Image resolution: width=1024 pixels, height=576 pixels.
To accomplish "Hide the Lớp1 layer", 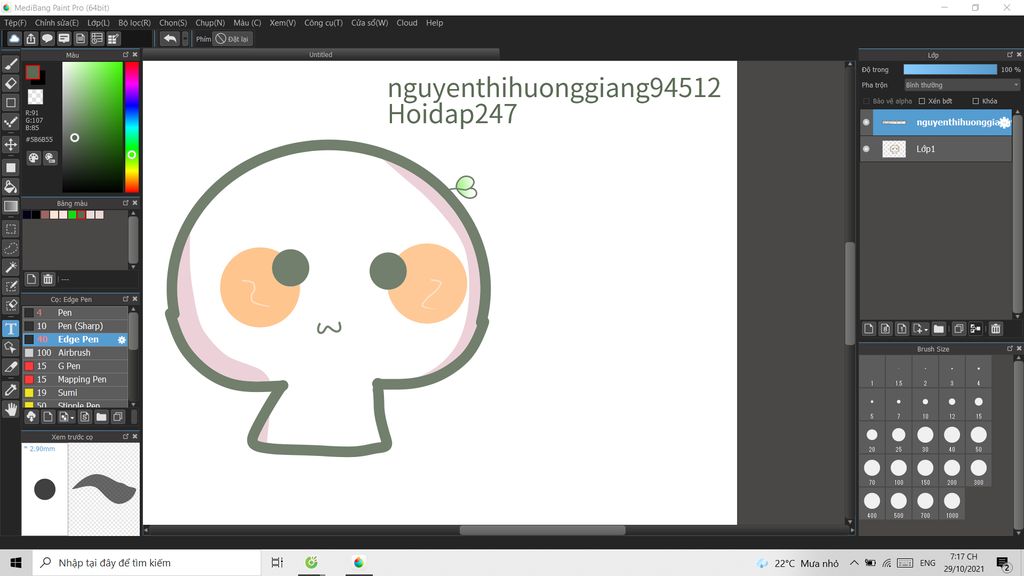I will (866, 149).
